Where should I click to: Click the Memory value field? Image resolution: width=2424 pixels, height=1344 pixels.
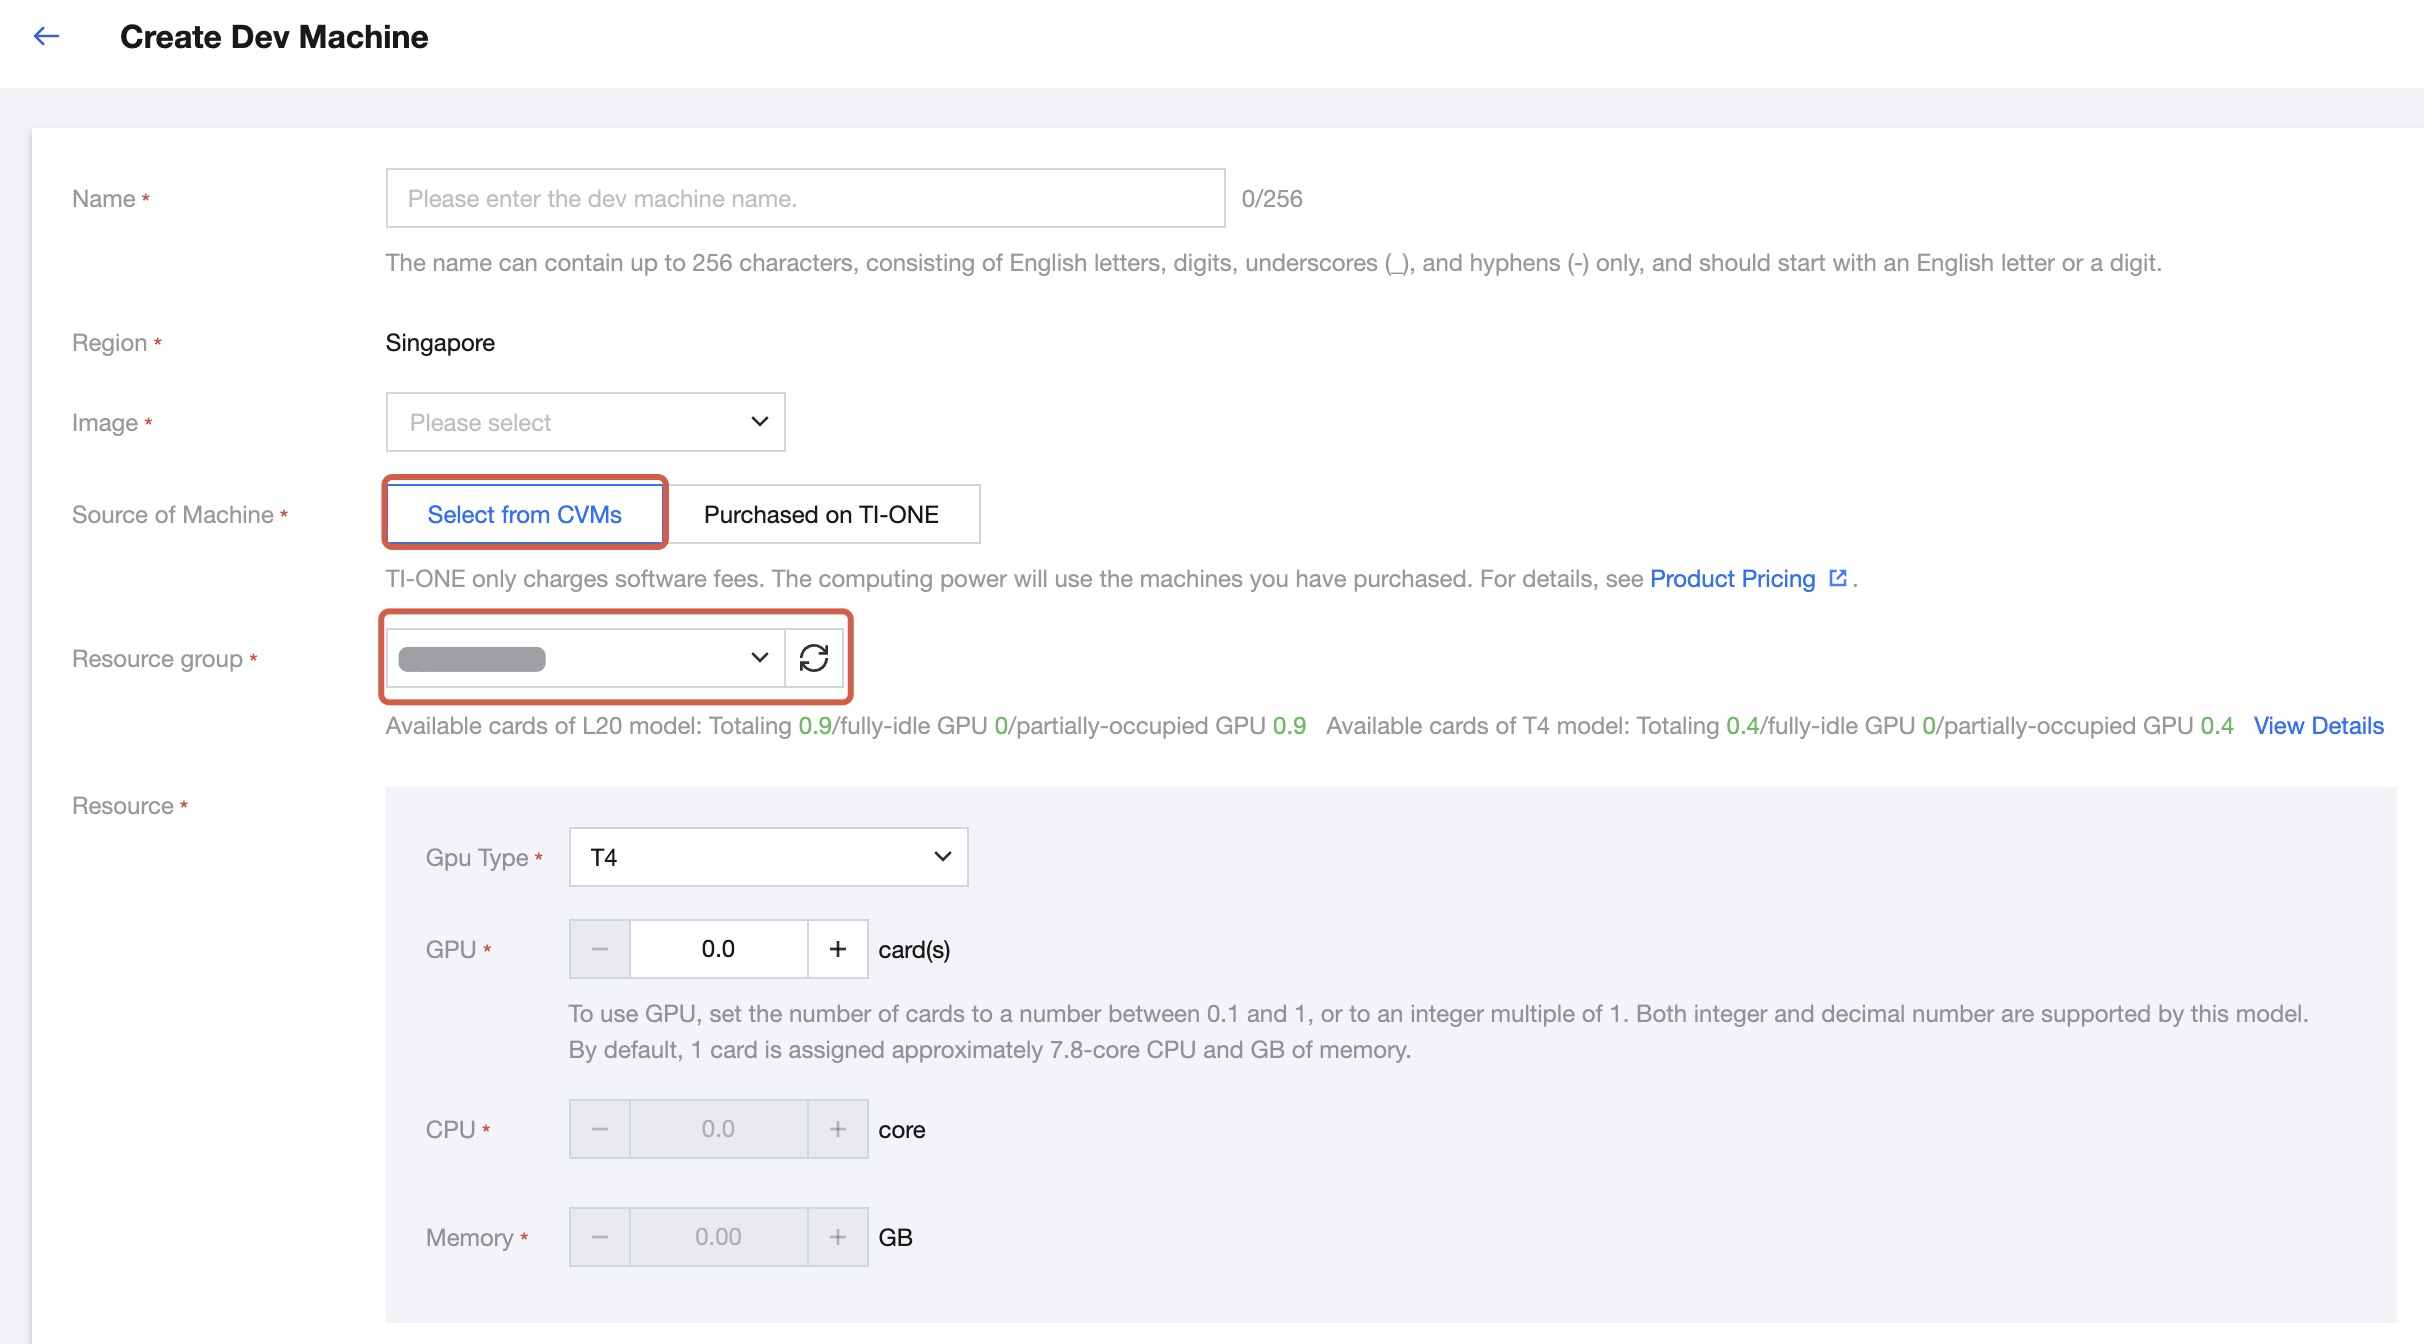718,1237
